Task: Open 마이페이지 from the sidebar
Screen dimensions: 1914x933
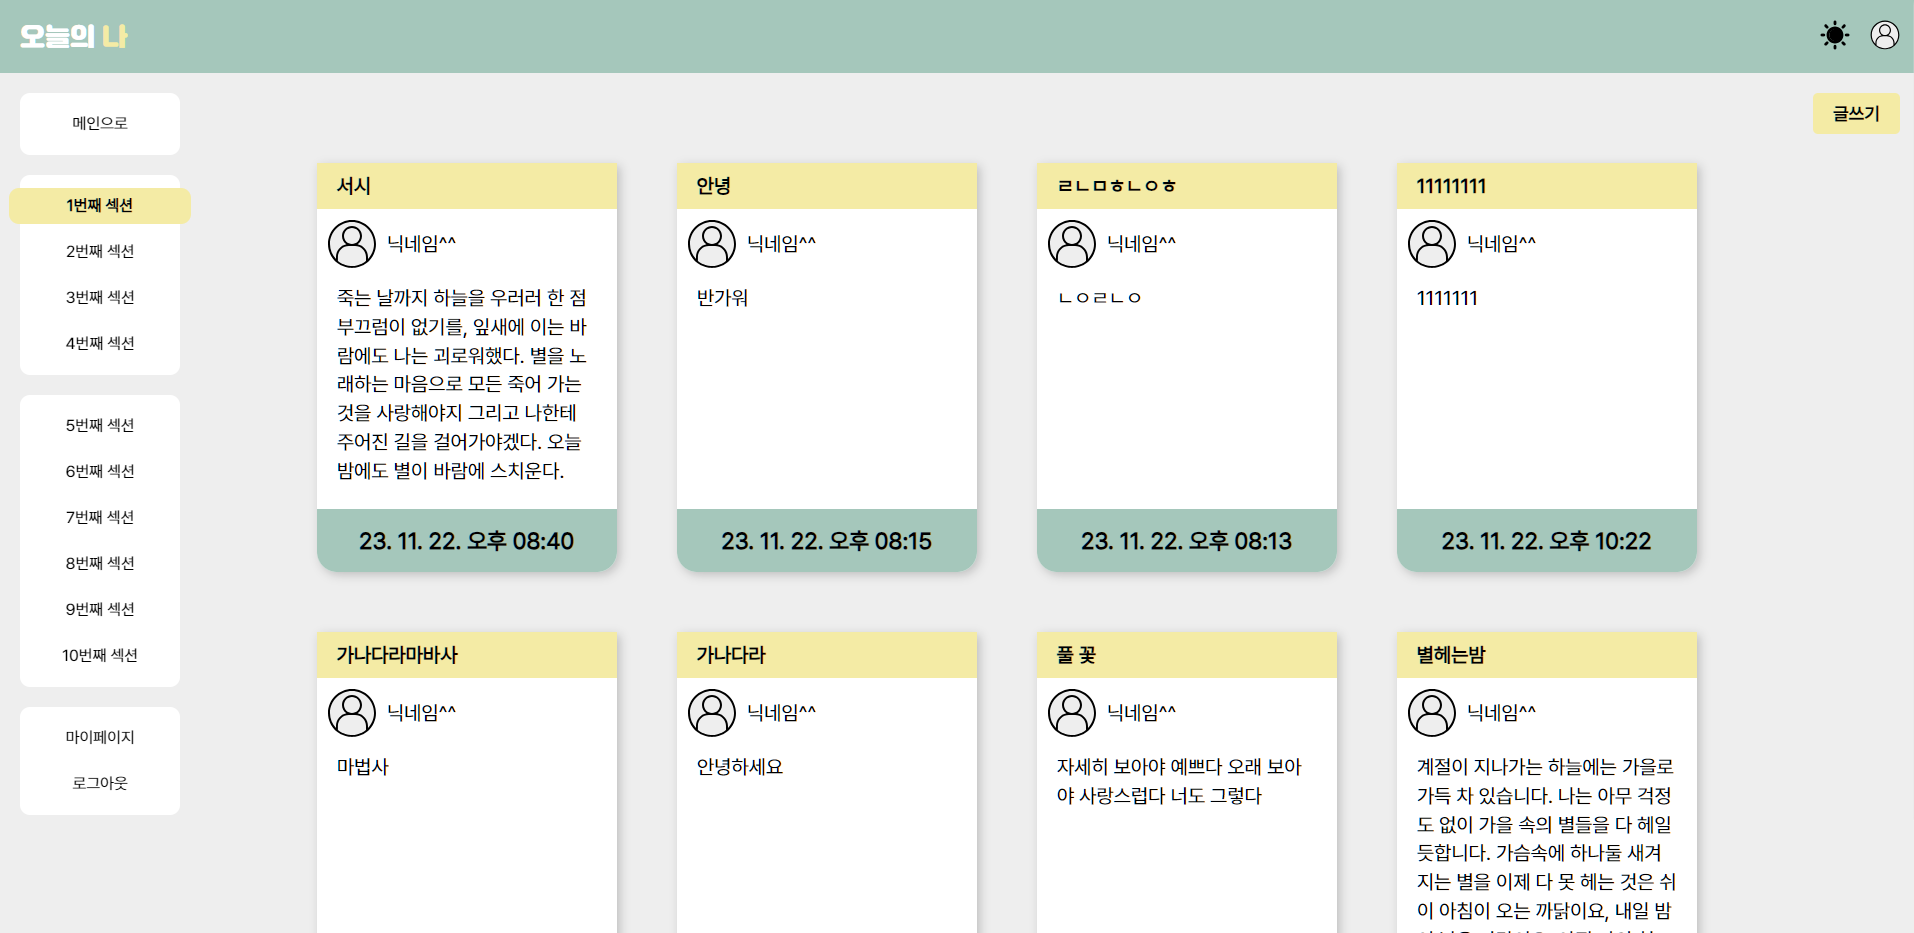Action: click(x=100, y=737)
